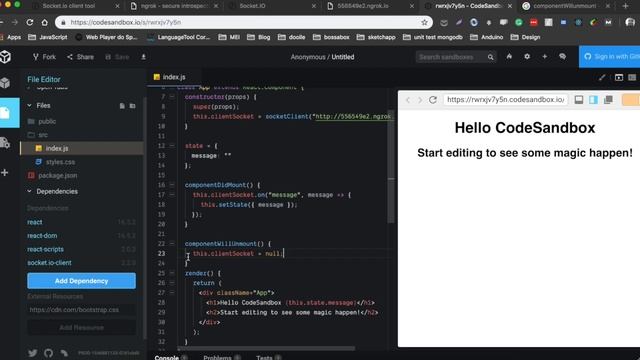640x360 pixels.
Task: Click the search magnifier icon in header
Action: pyautogui.click(x=490, y=57)
